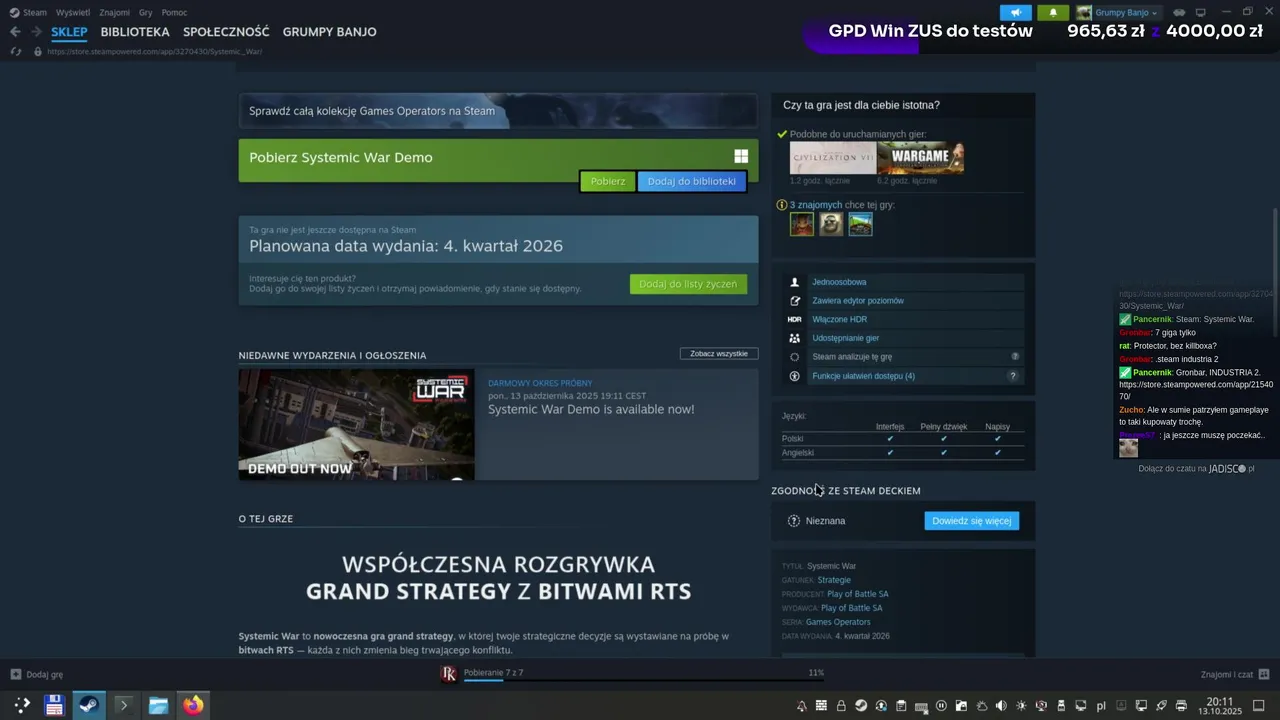Click the first friend avatar wanting this game

coord(802,224)
